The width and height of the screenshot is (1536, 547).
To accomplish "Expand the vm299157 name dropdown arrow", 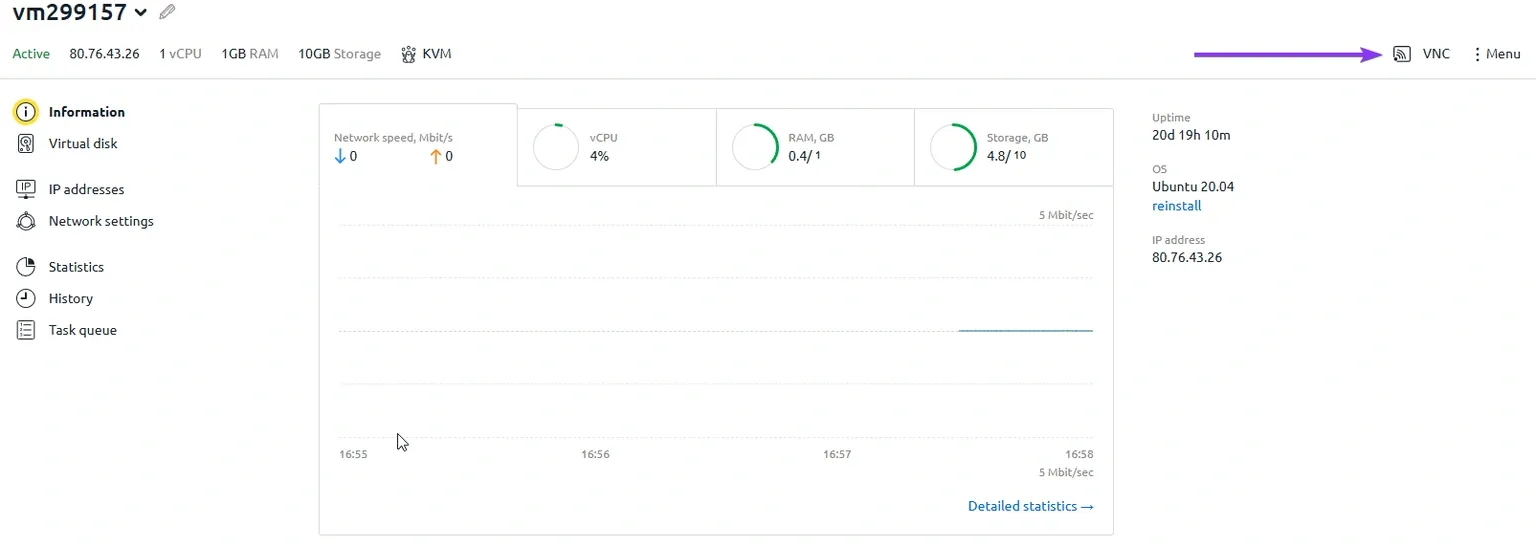I will click(x=141, y=13).
